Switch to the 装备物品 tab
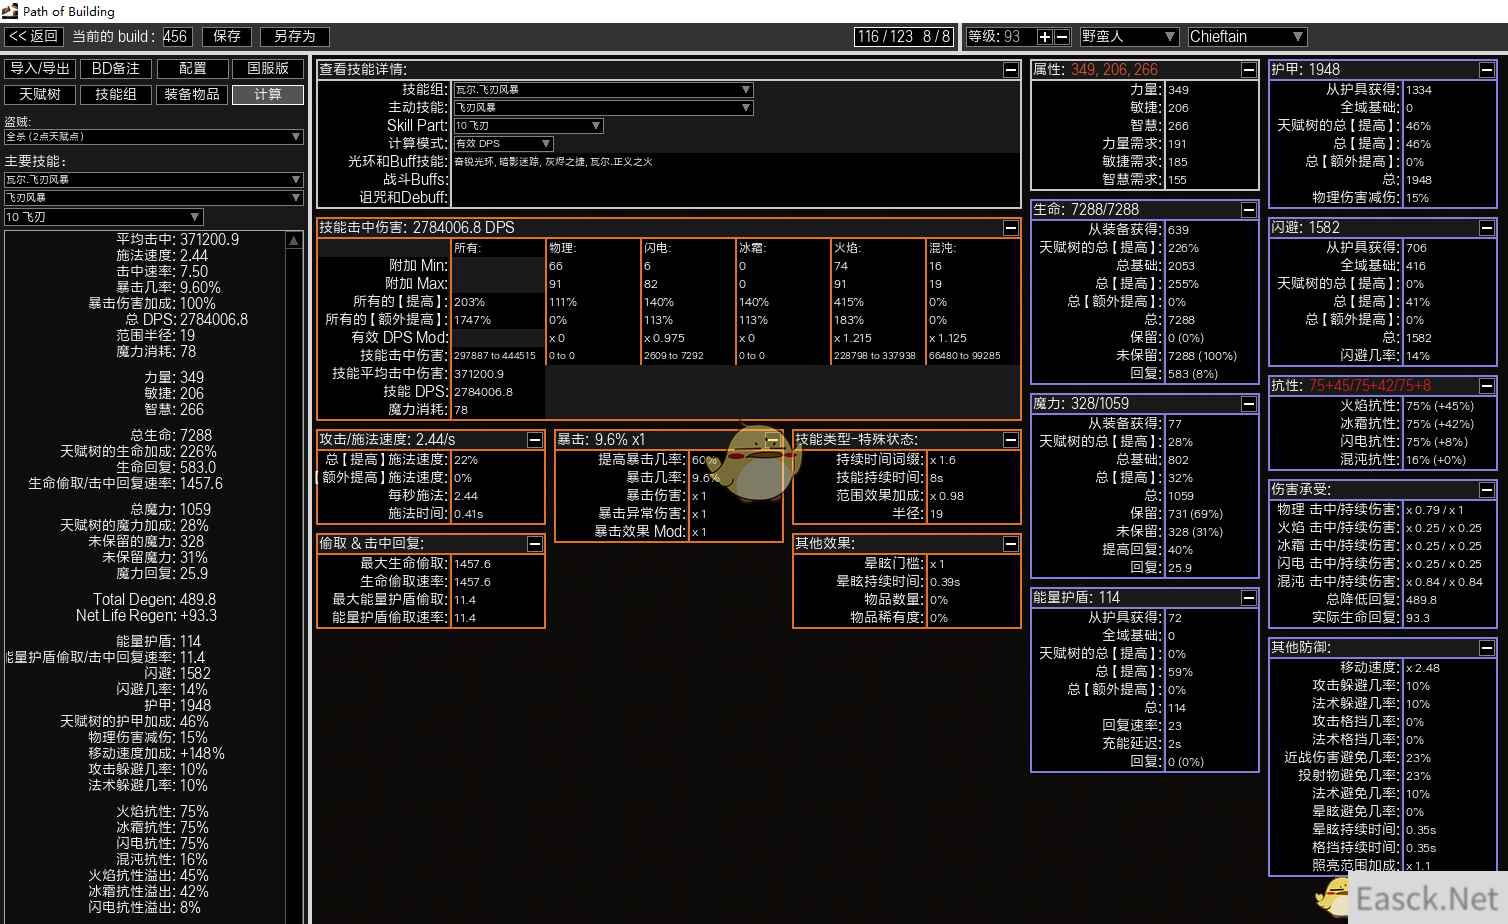1508x924 pixels. (192, 95)
